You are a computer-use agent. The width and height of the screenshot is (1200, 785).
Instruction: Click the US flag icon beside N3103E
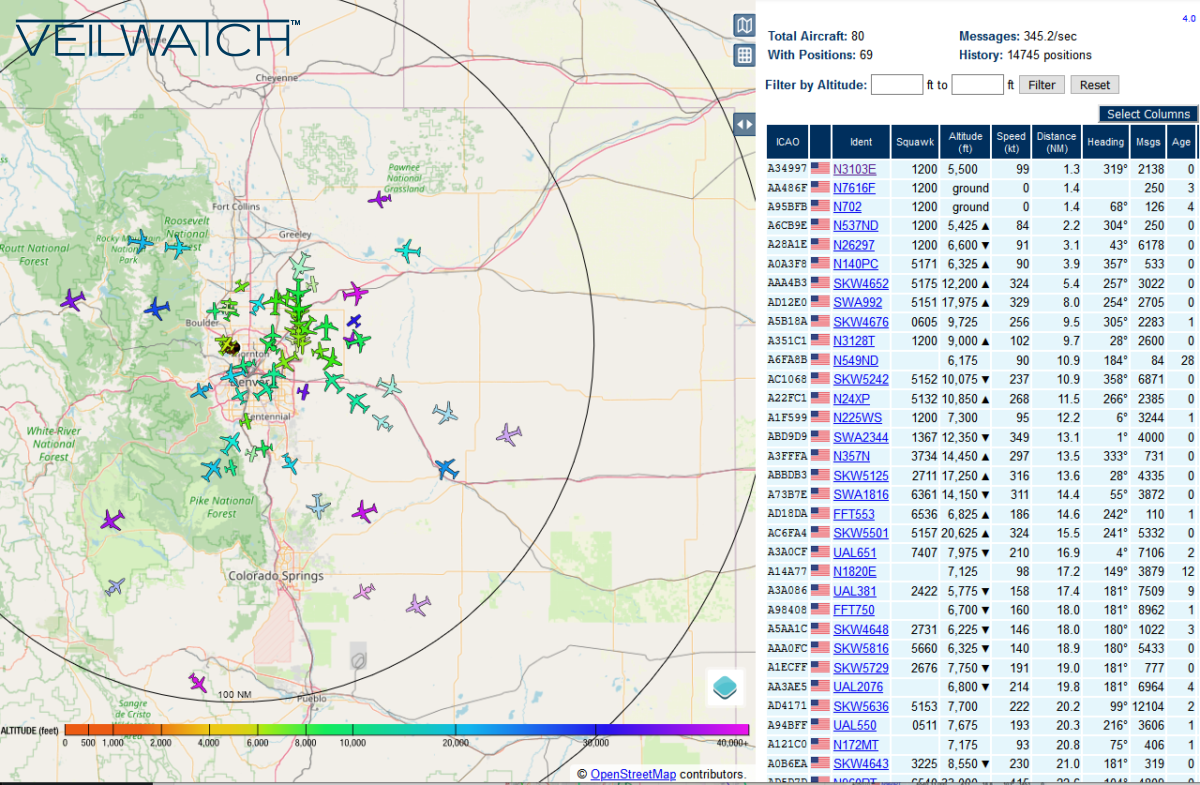820,169
